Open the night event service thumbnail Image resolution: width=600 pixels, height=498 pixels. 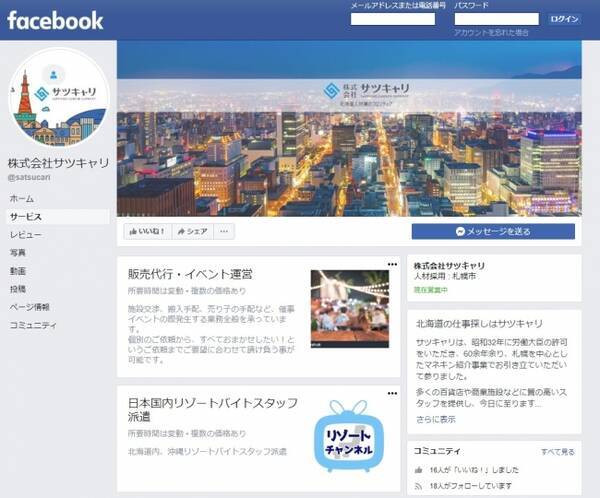tap(350, 309)
